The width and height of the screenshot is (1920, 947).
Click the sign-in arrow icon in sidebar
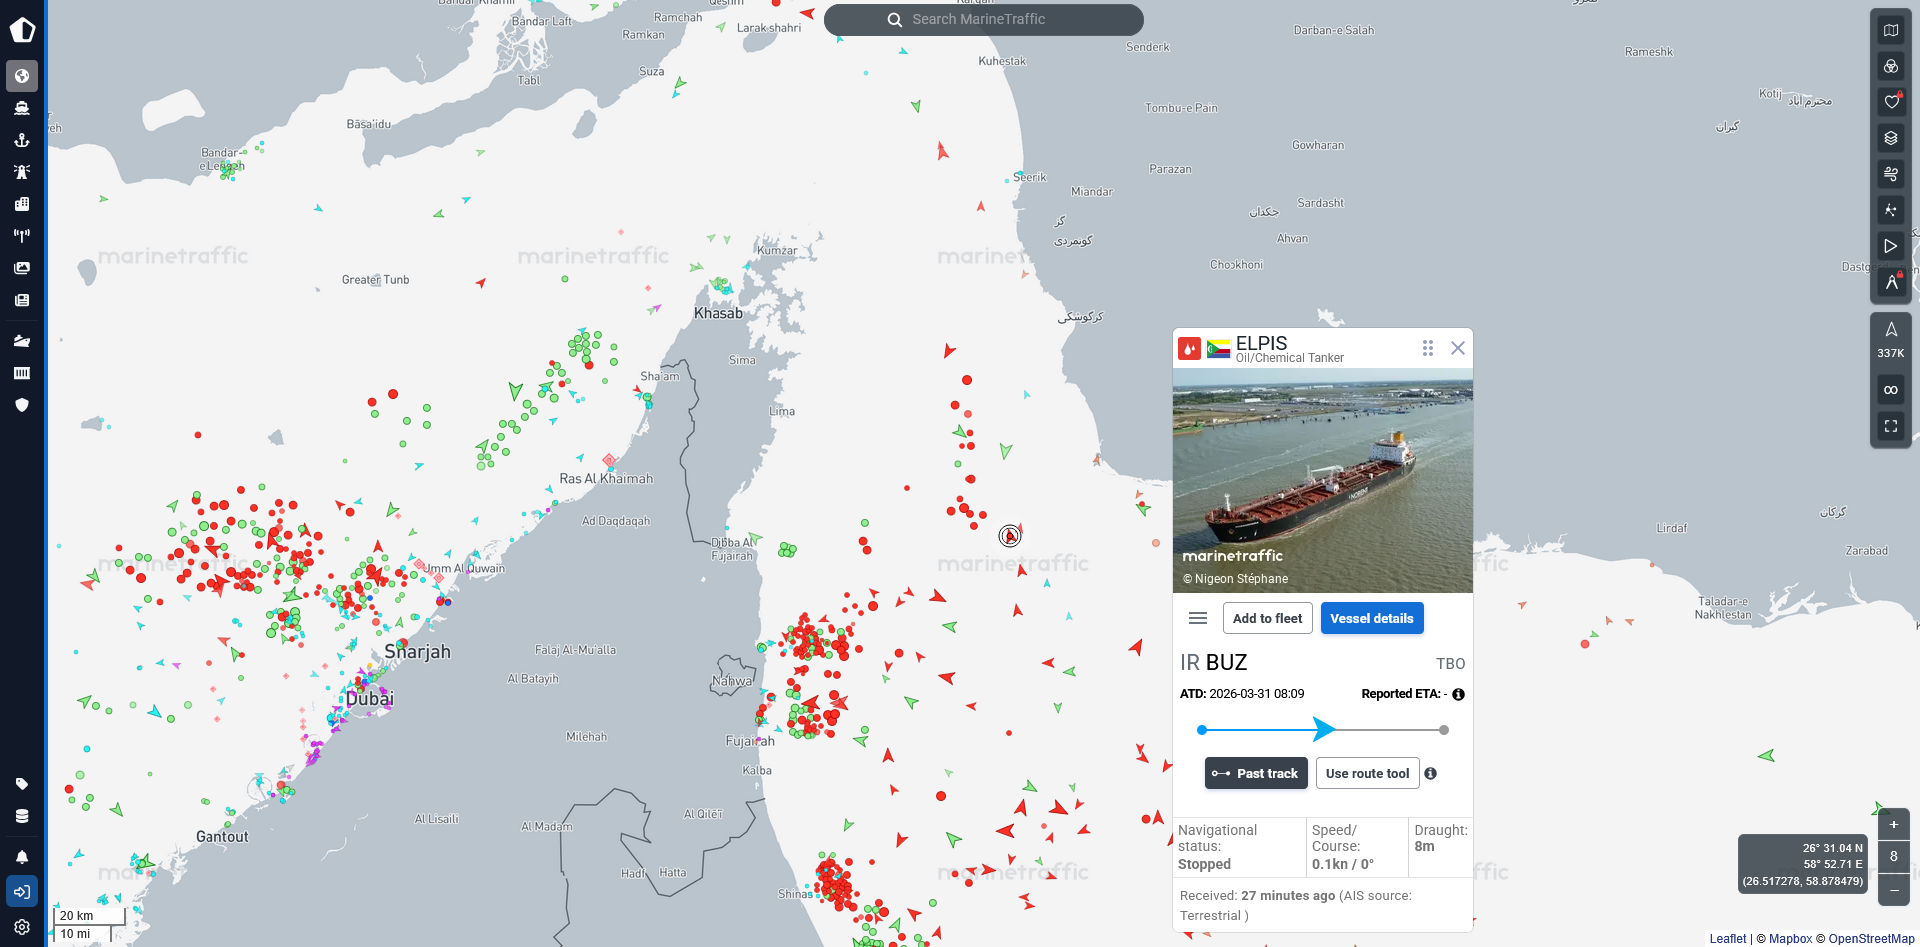[22, 891]
